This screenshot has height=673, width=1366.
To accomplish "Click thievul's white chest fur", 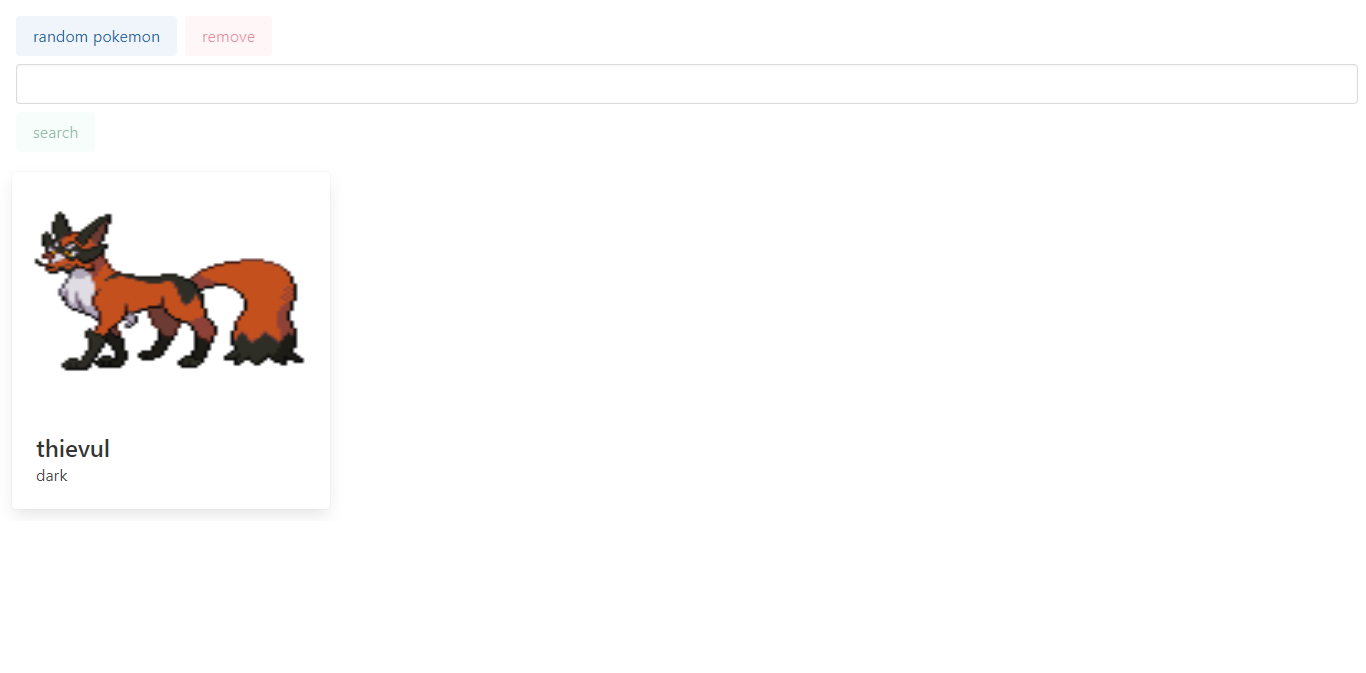I will click(80, 295).
